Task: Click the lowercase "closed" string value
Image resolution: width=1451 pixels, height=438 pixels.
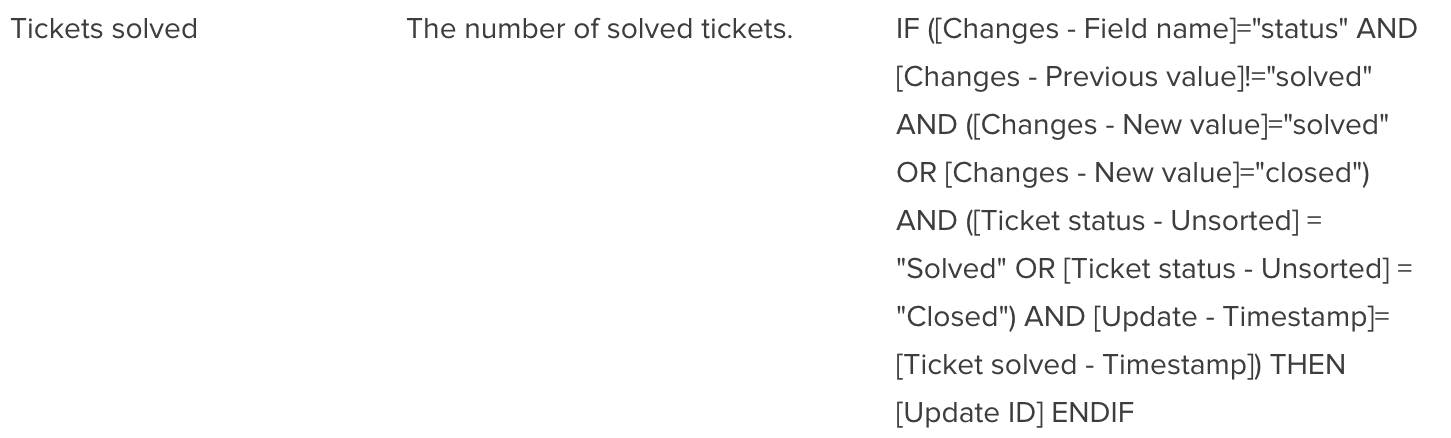Action: click(x=1312, y=174)
